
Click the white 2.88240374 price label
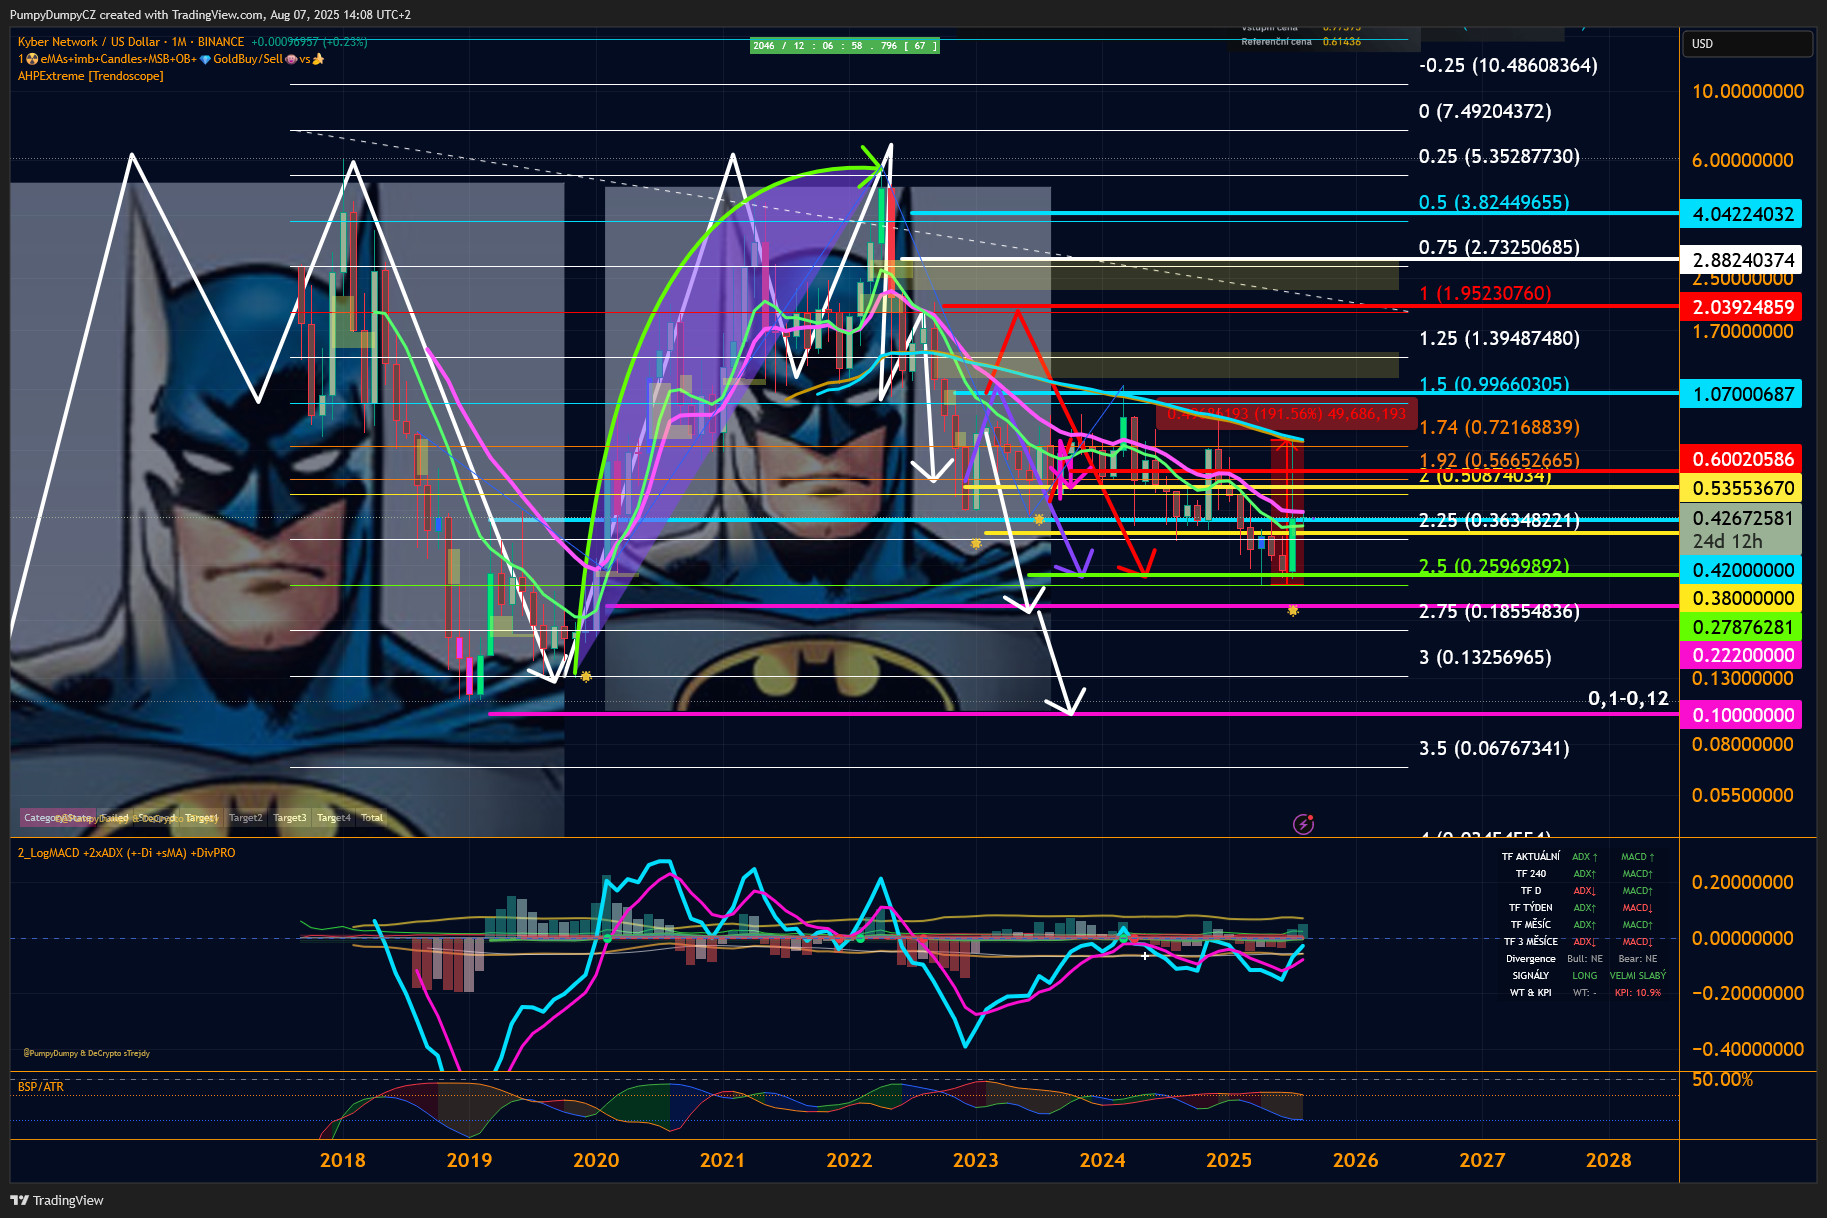click(x=1742, y=260)
